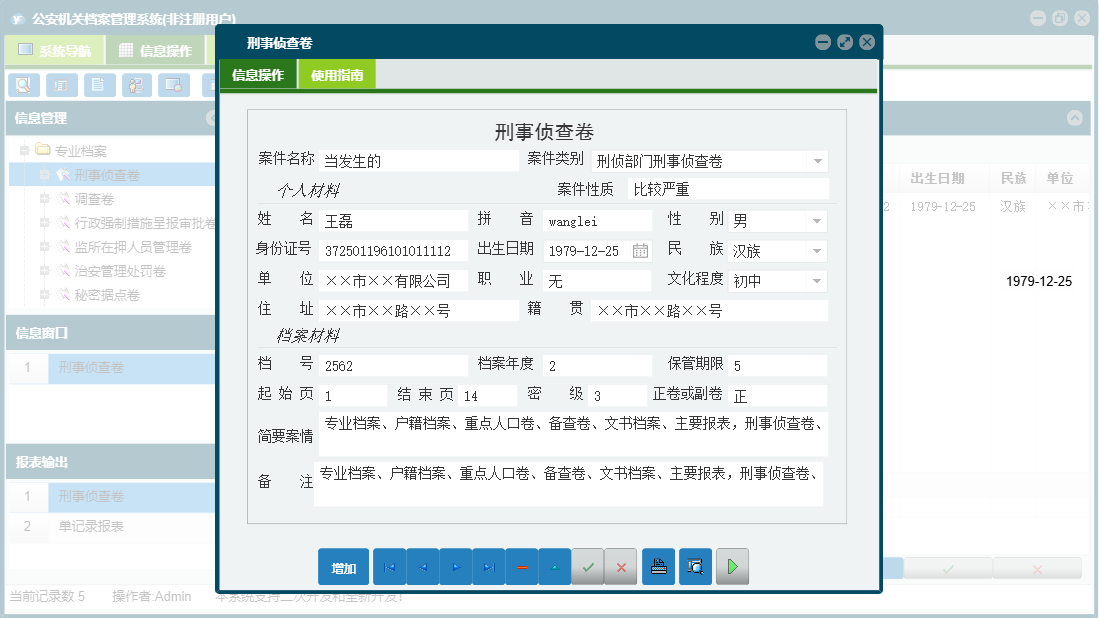Select the 系统导航 menu item
The image size is (1099, 618).
(55, 49)
